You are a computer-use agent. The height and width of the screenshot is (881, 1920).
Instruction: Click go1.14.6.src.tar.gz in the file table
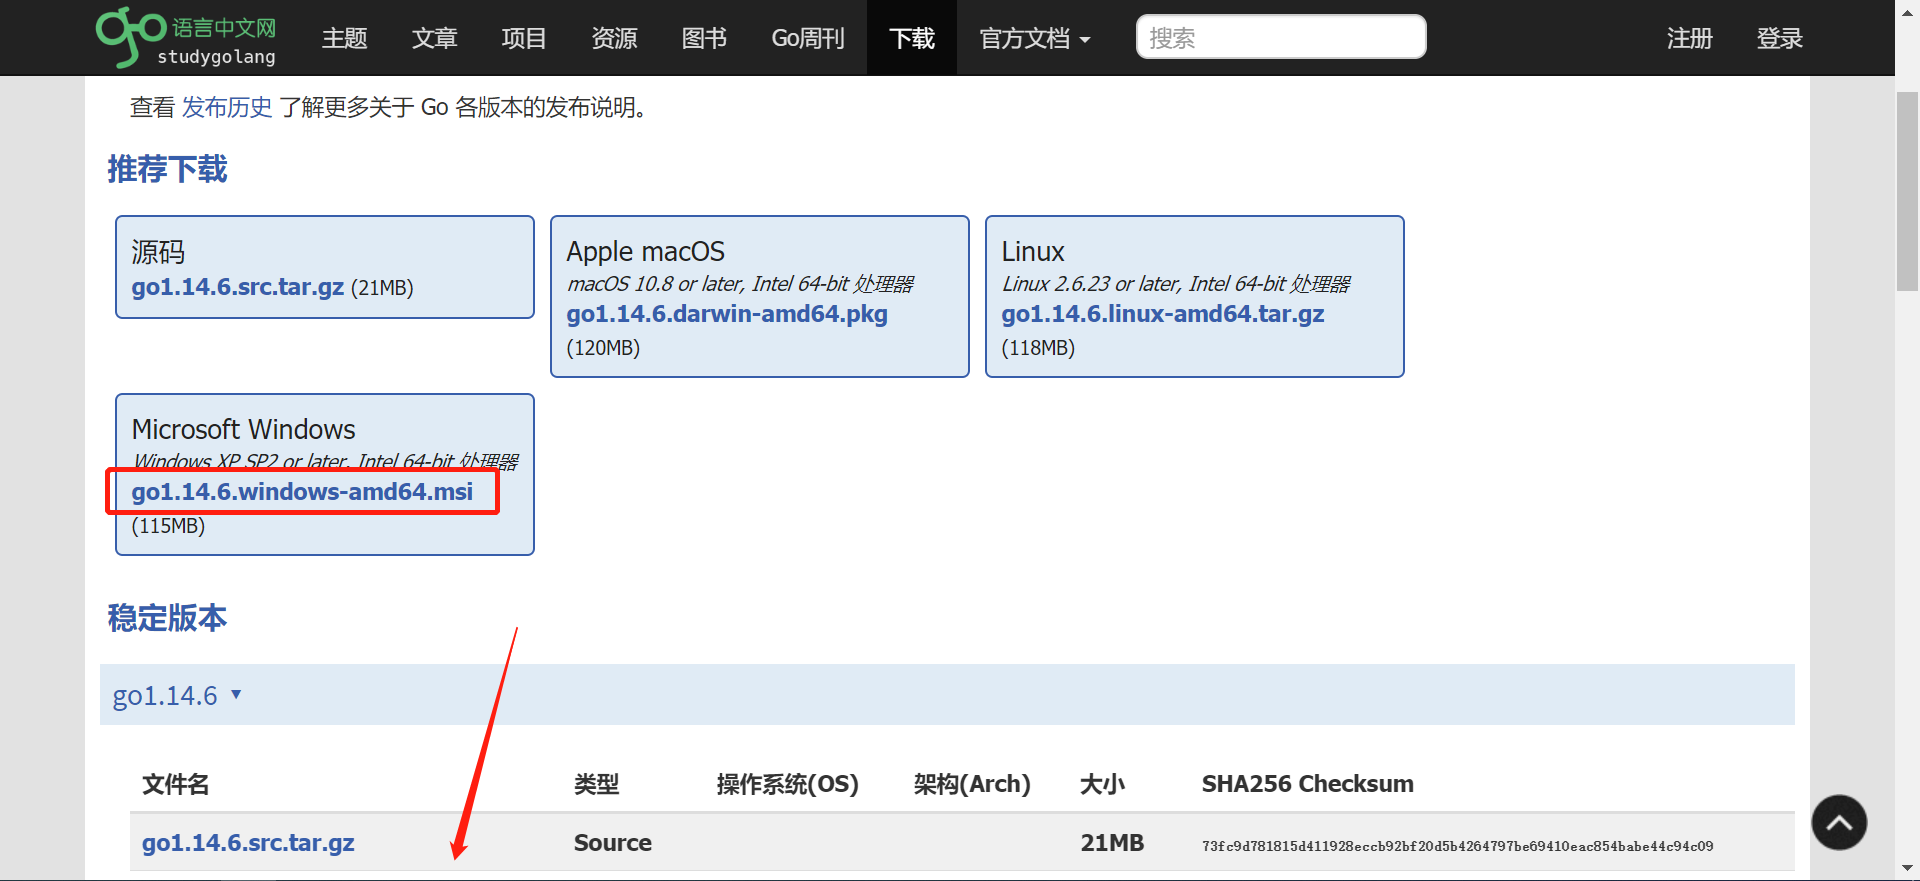(248, 843)
